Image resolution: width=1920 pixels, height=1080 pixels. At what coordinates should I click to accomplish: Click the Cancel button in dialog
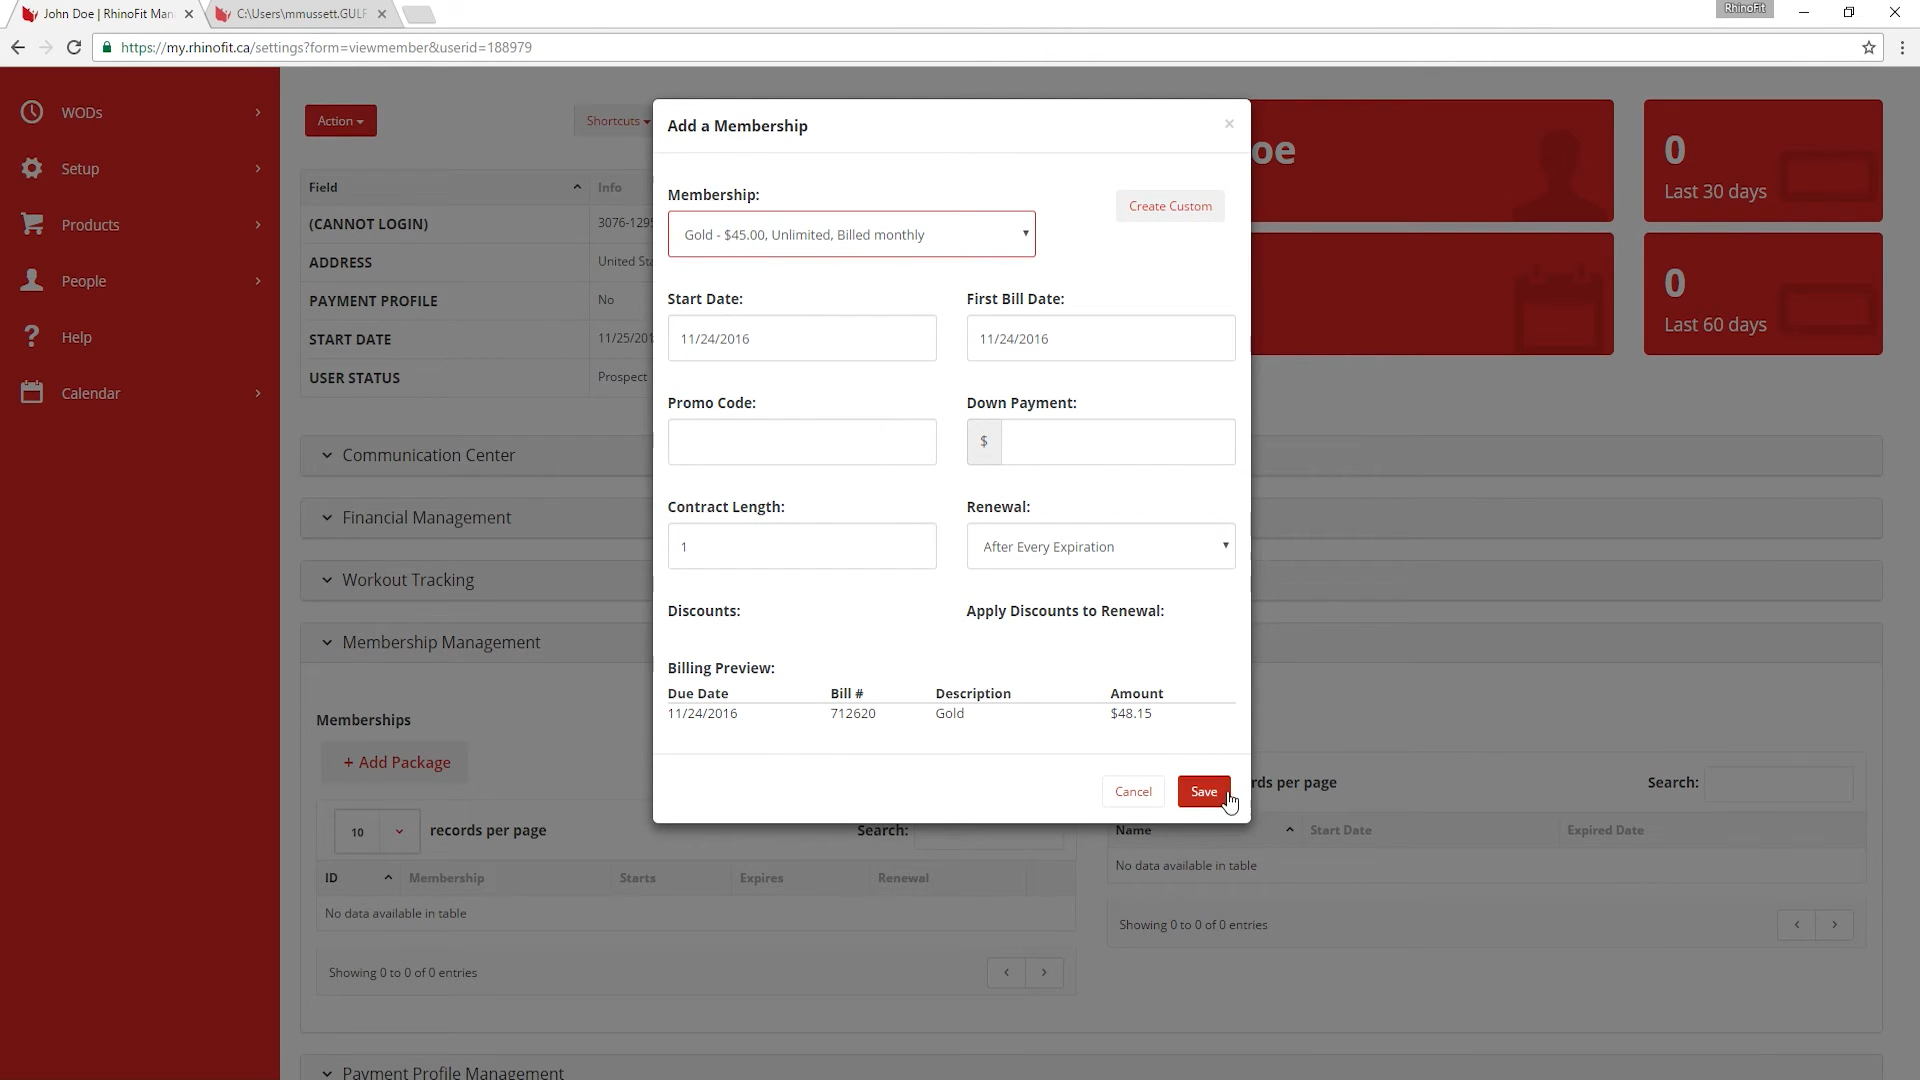click(x=1133, y=791)
